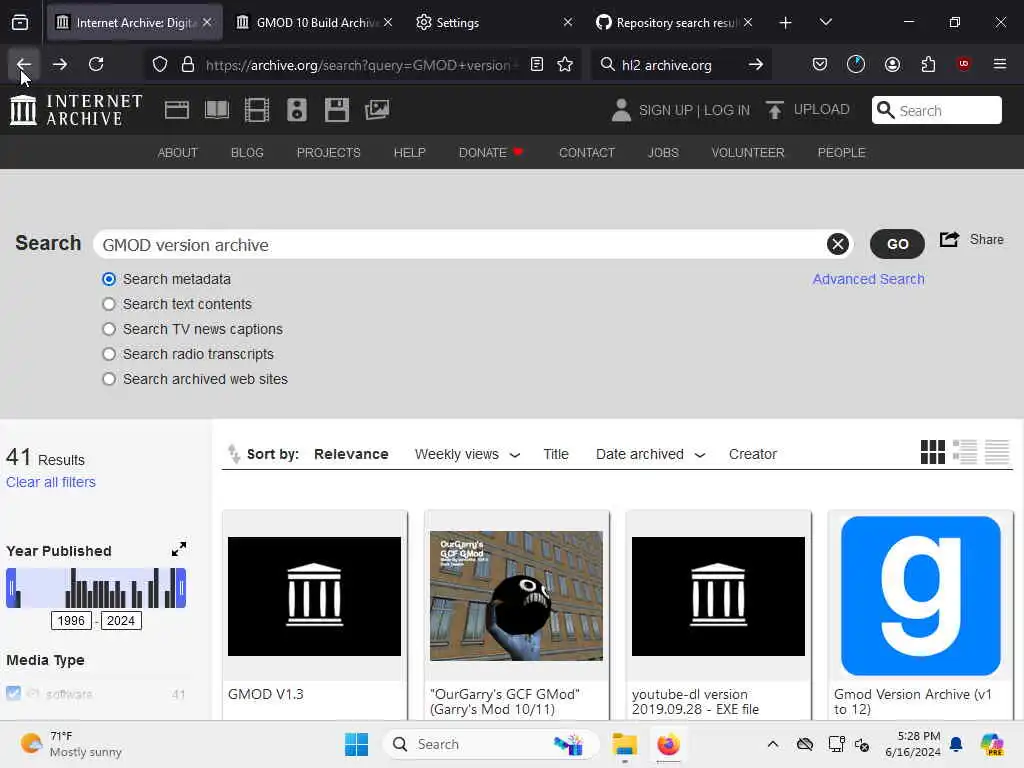
Task: Open Firefox View tab icon
Action: pyautogui.click(x=20, y=23)
